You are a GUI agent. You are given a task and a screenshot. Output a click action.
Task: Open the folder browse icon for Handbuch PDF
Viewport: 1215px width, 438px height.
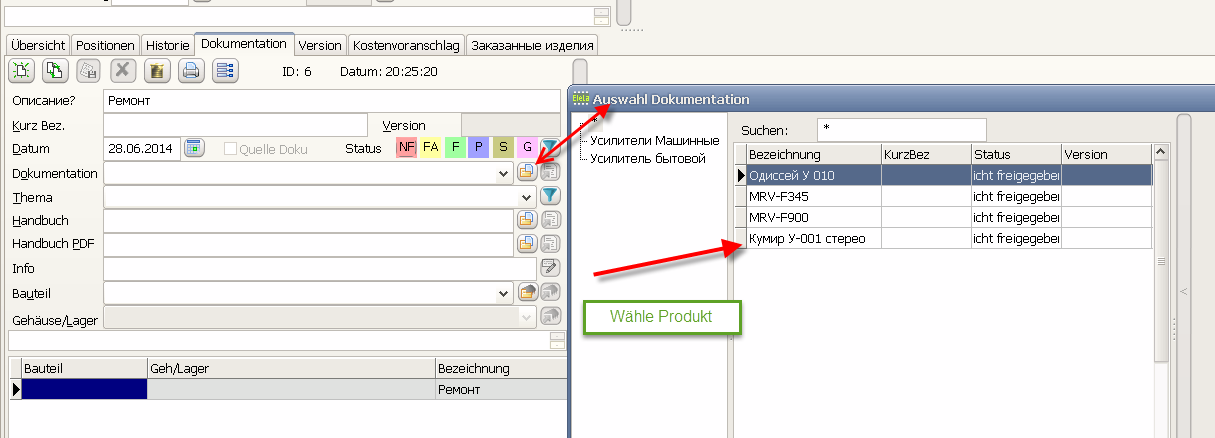526,243
